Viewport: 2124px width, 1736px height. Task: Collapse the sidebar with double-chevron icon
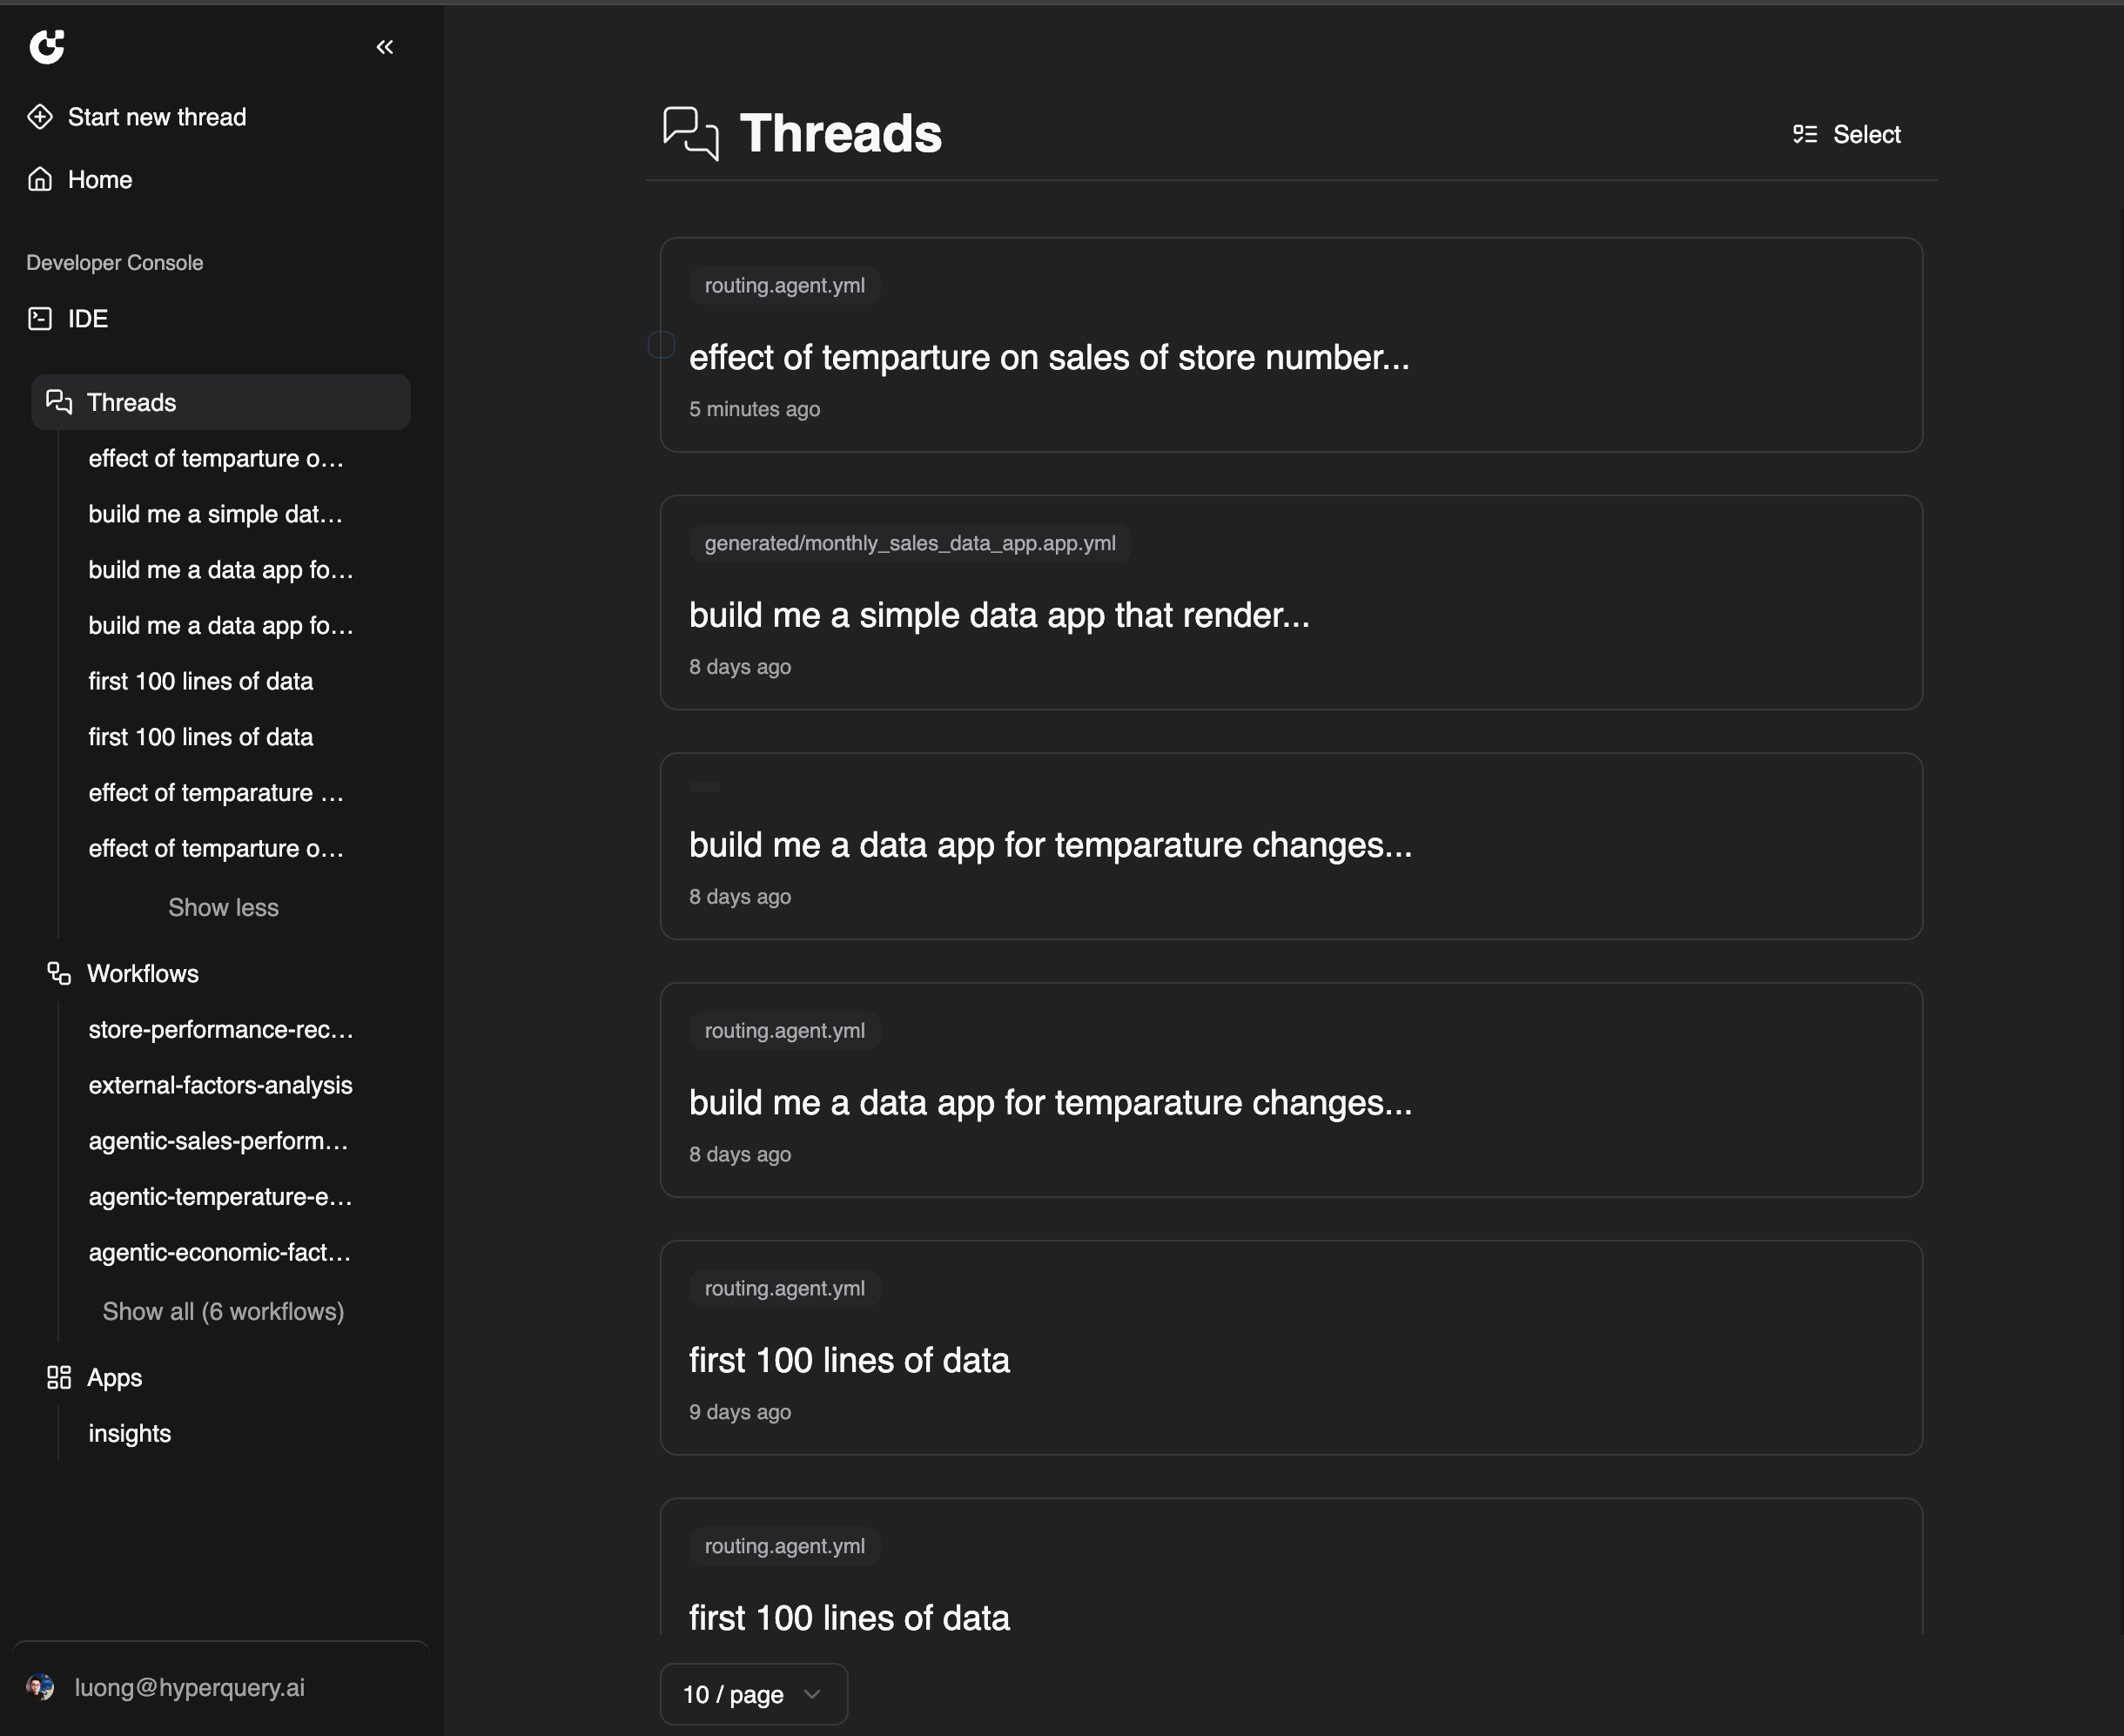(384, 47)
